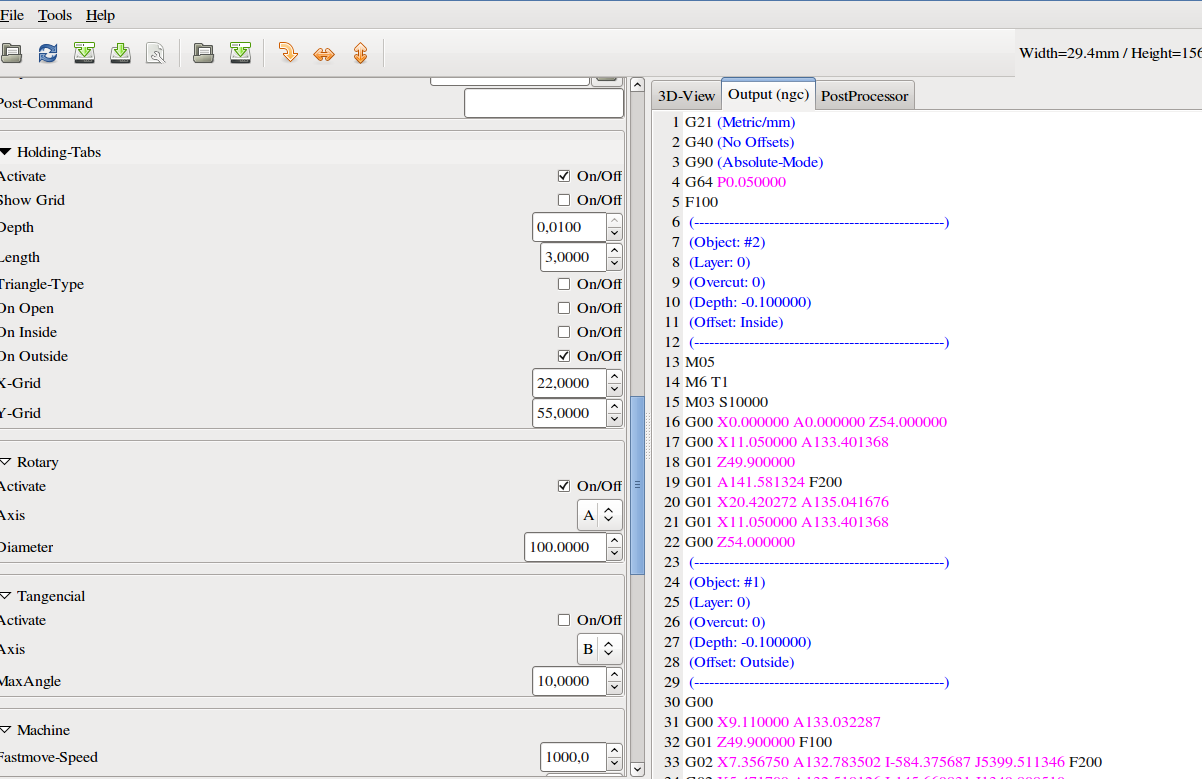
Task: Click the MaxAngle field showing 10,0000
Action: (x=569, y=681)
